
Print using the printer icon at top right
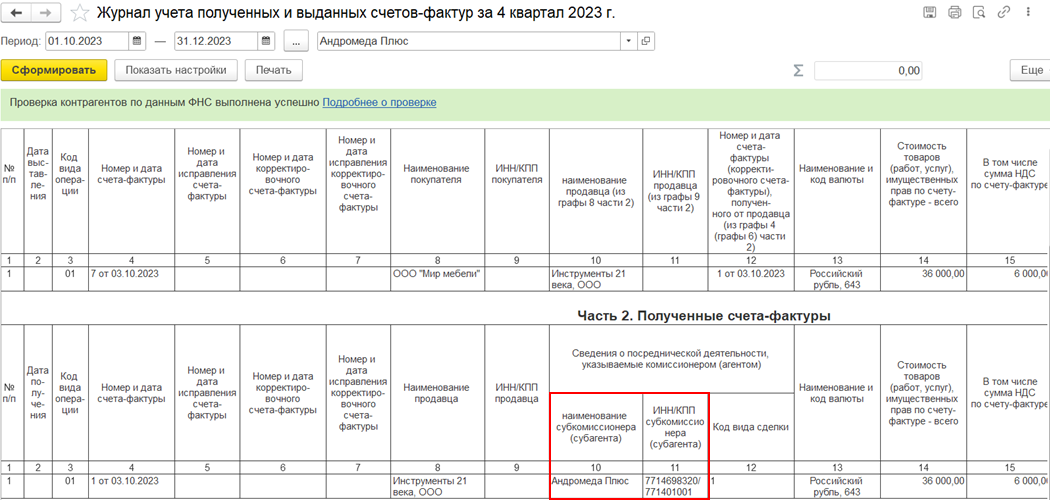[x=955, y=12]
